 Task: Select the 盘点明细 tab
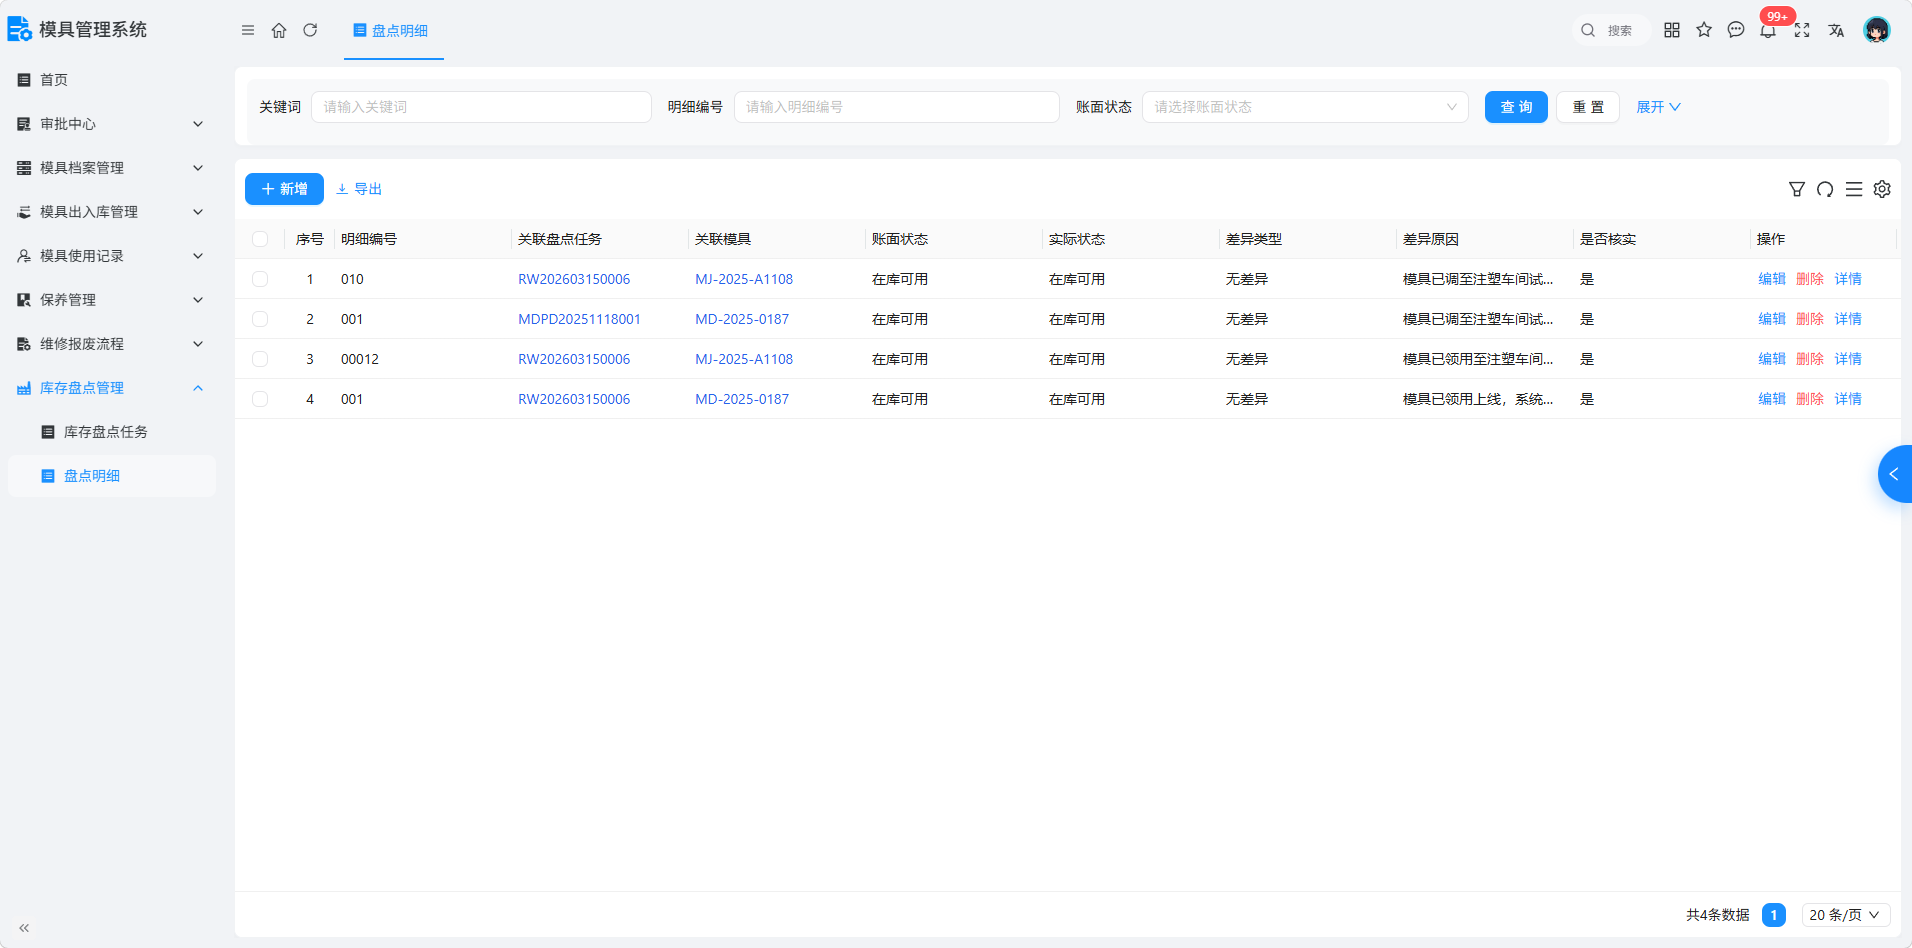click(393, 31)
